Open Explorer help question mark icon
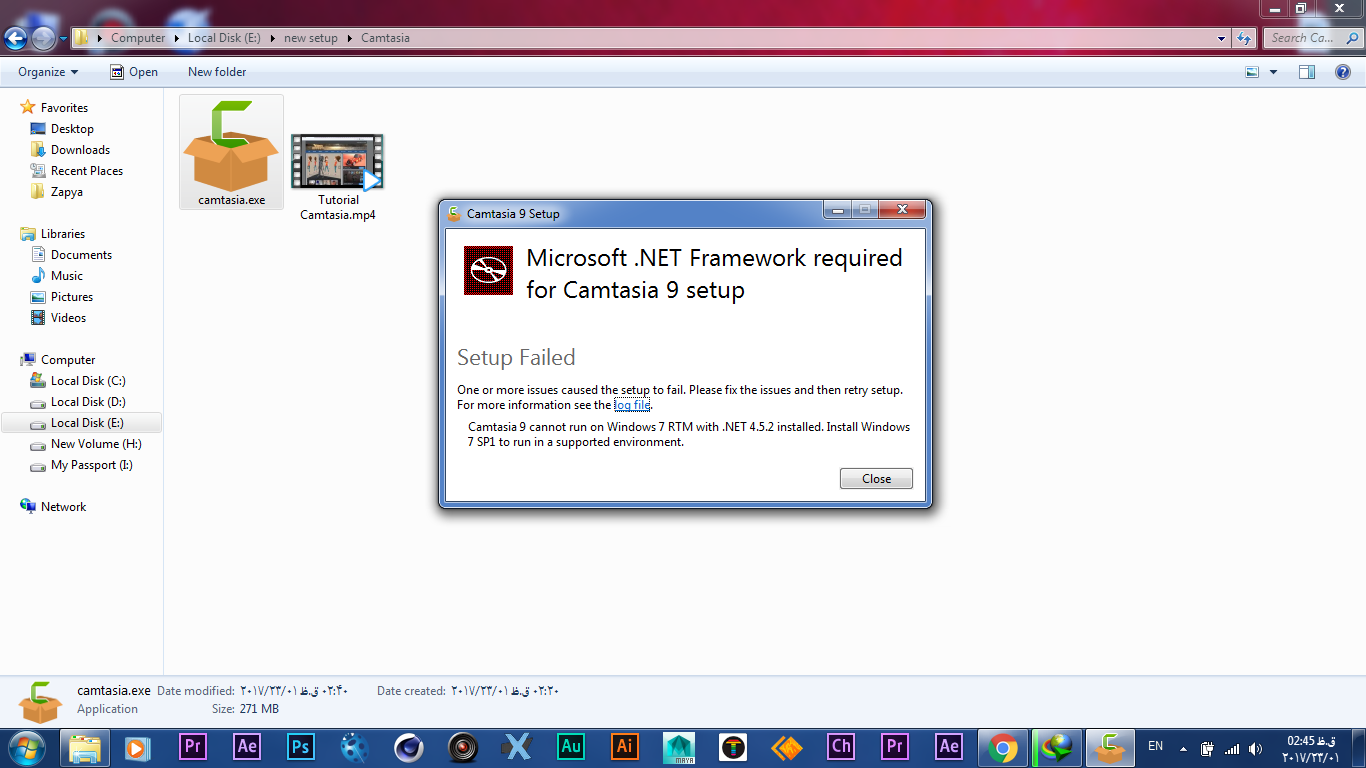1366x768 pixels. pos(1343,72)
